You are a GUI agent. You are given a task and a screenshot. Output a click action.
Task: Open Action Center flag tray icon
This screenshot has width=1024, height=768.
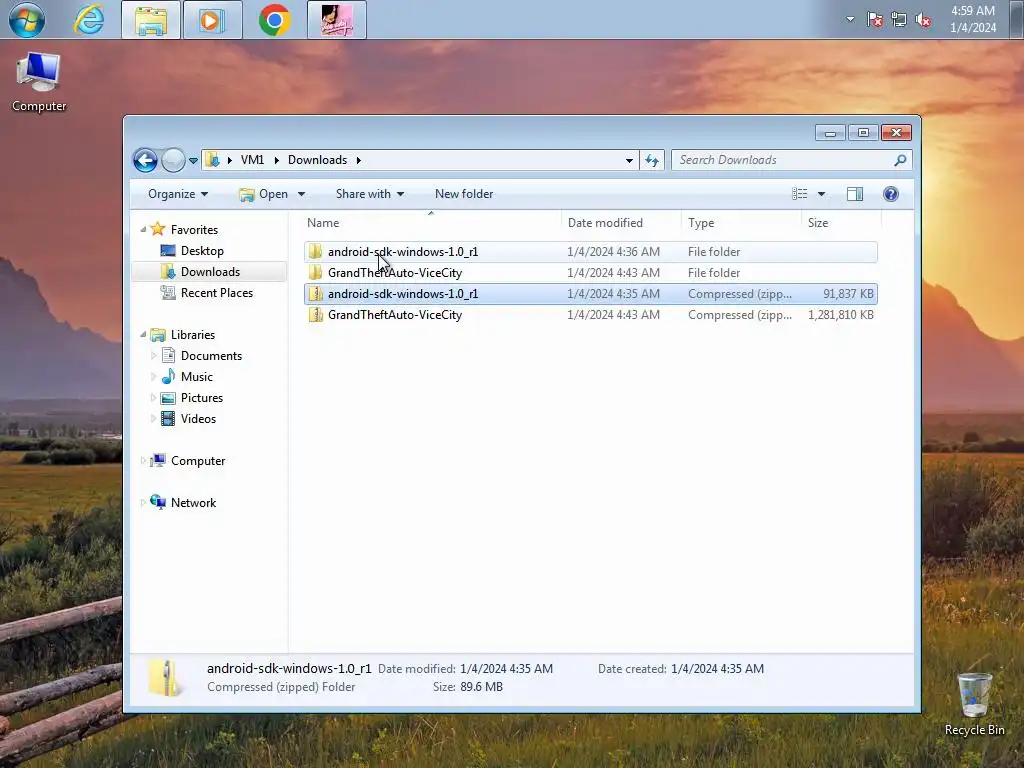point(874,20)
